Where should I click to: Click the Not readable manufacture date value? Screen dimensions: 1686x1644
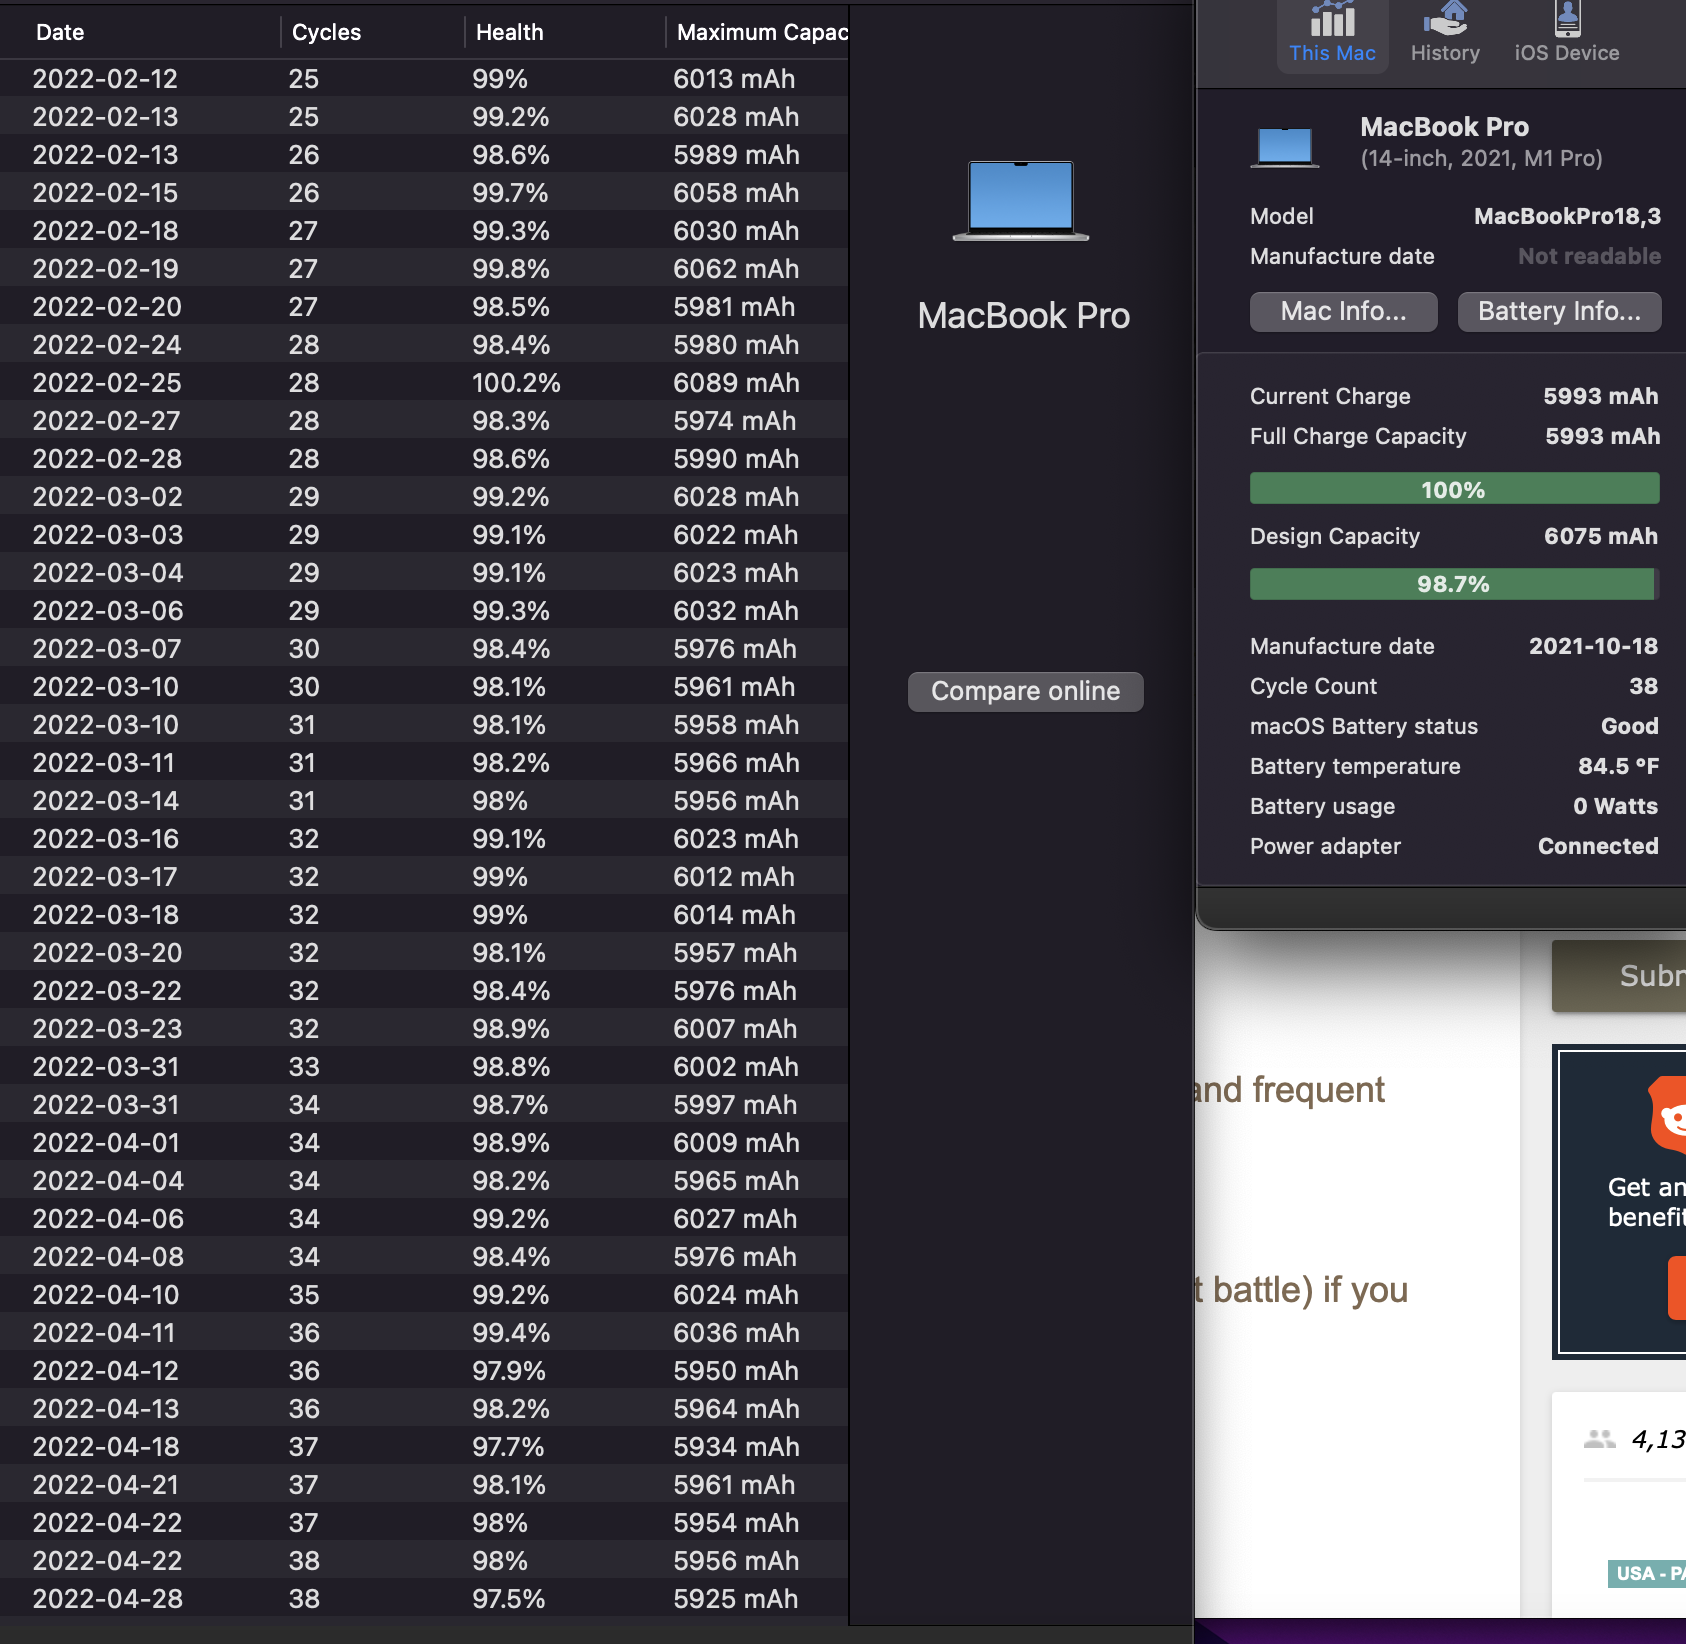pos(1589,256)
